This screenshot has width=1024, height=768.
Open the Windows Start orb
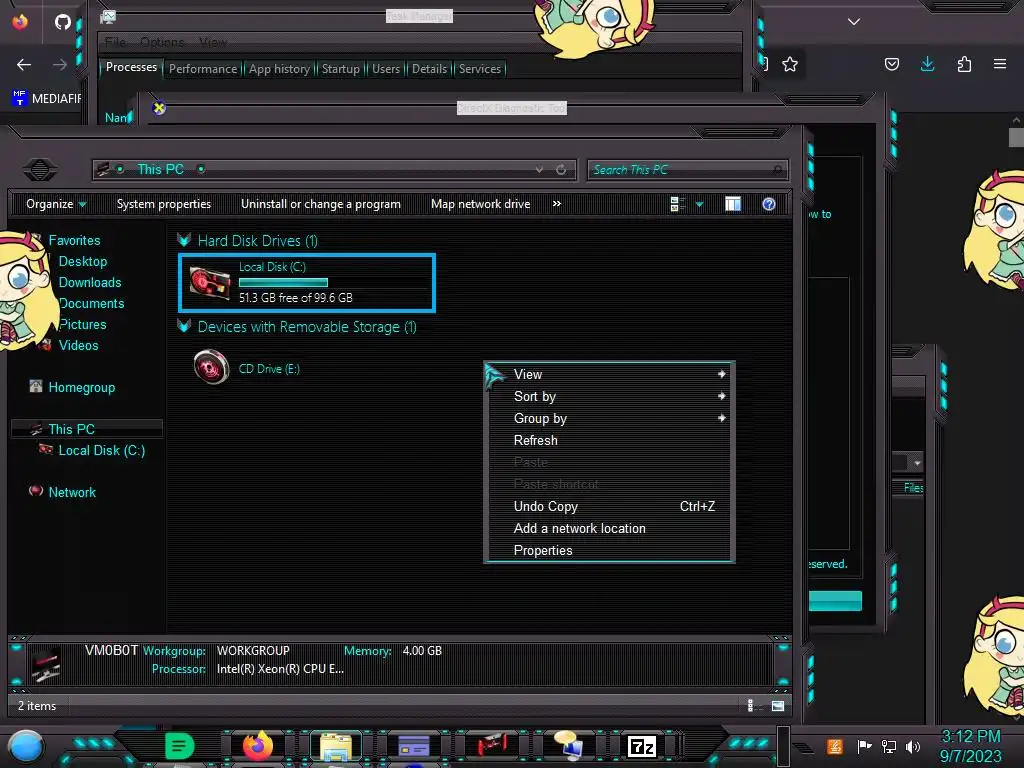pyautogui.click(x=25, y=746)
